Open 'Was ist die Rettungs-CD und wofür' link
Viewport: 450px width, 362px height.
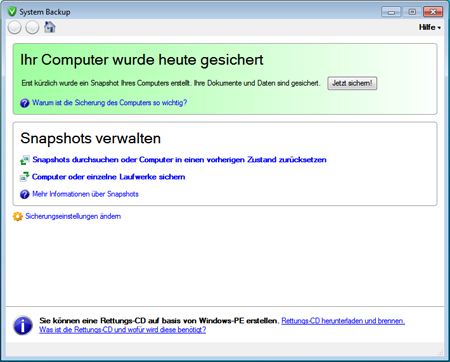[x=123, y=330]
